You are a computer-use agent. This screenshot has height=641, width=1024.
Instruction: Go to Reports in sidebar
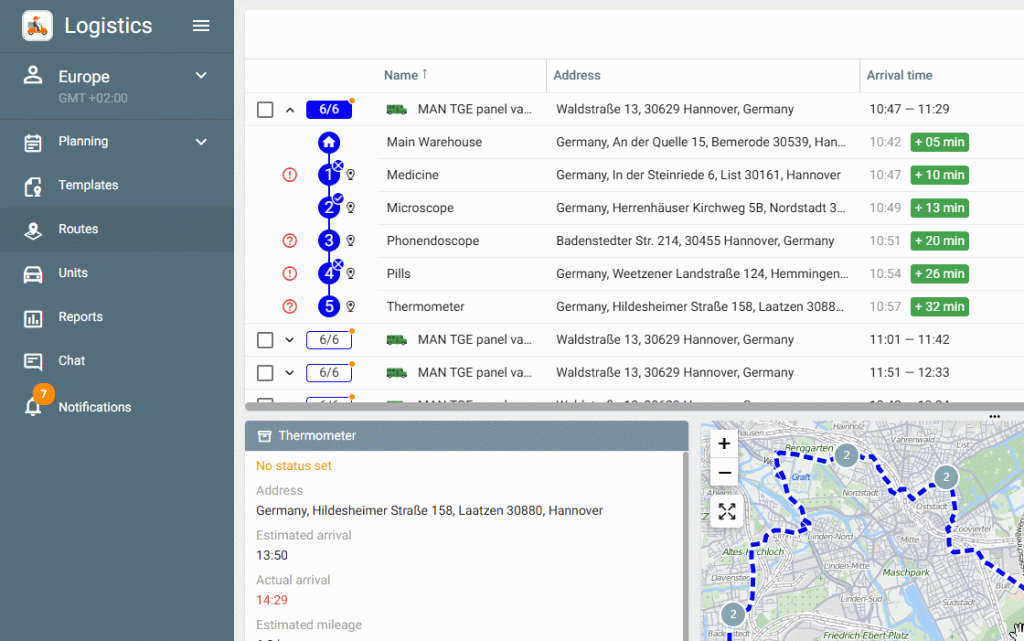pyautogui.click(x=80, y=317)
